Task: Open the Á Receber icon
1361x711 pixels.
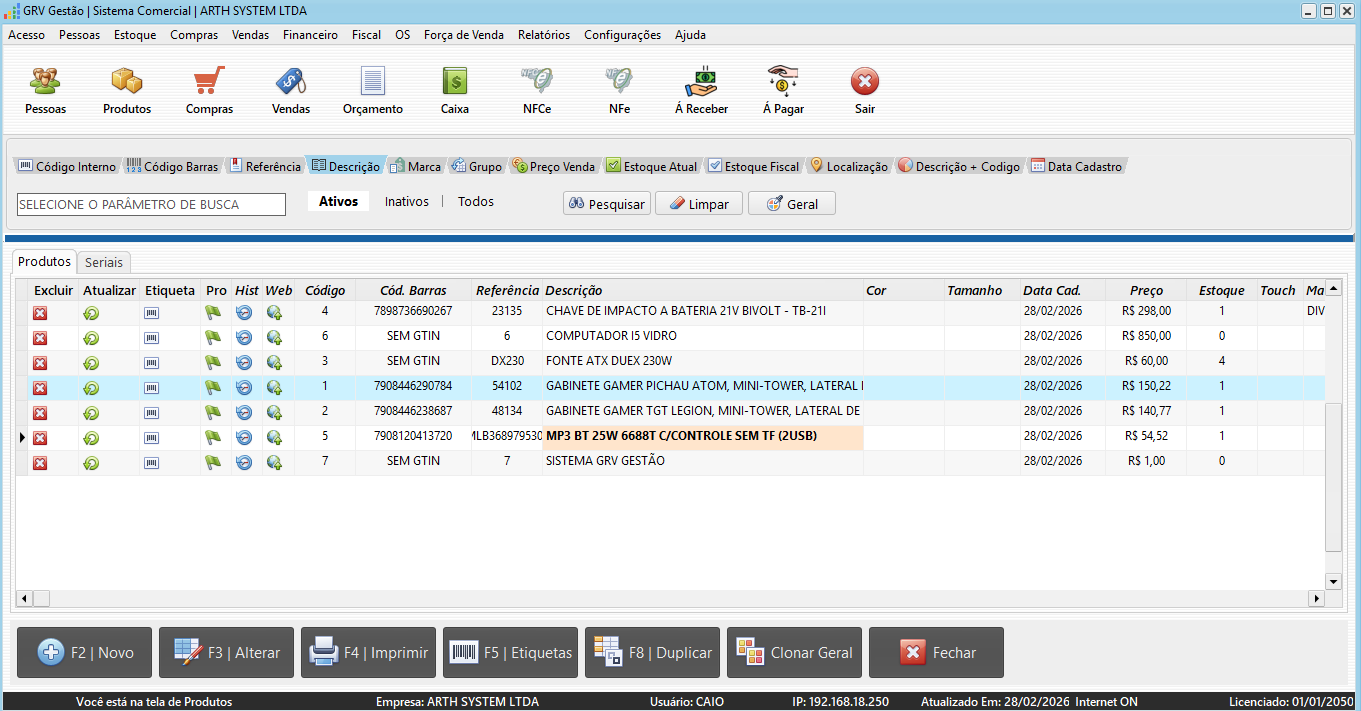Action: coord(701,81)
